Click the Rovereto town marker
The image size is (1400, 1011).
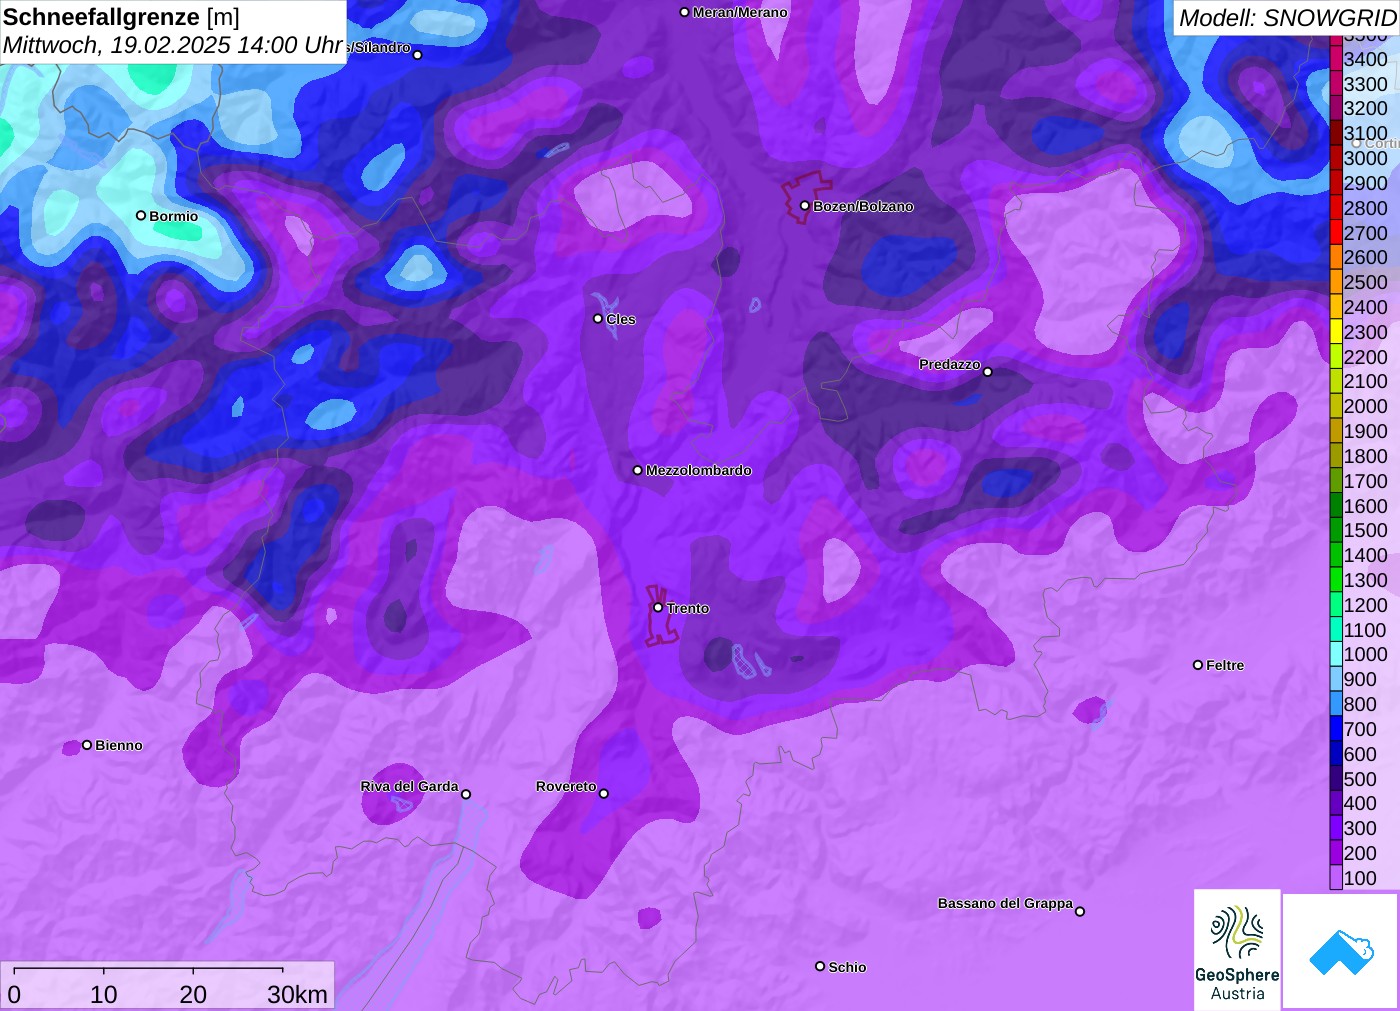pos(603,793)
